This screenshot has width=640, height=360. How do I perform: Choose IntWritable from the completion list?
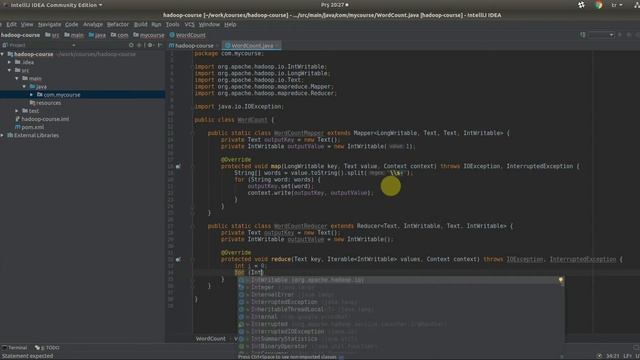pos(401,280)
